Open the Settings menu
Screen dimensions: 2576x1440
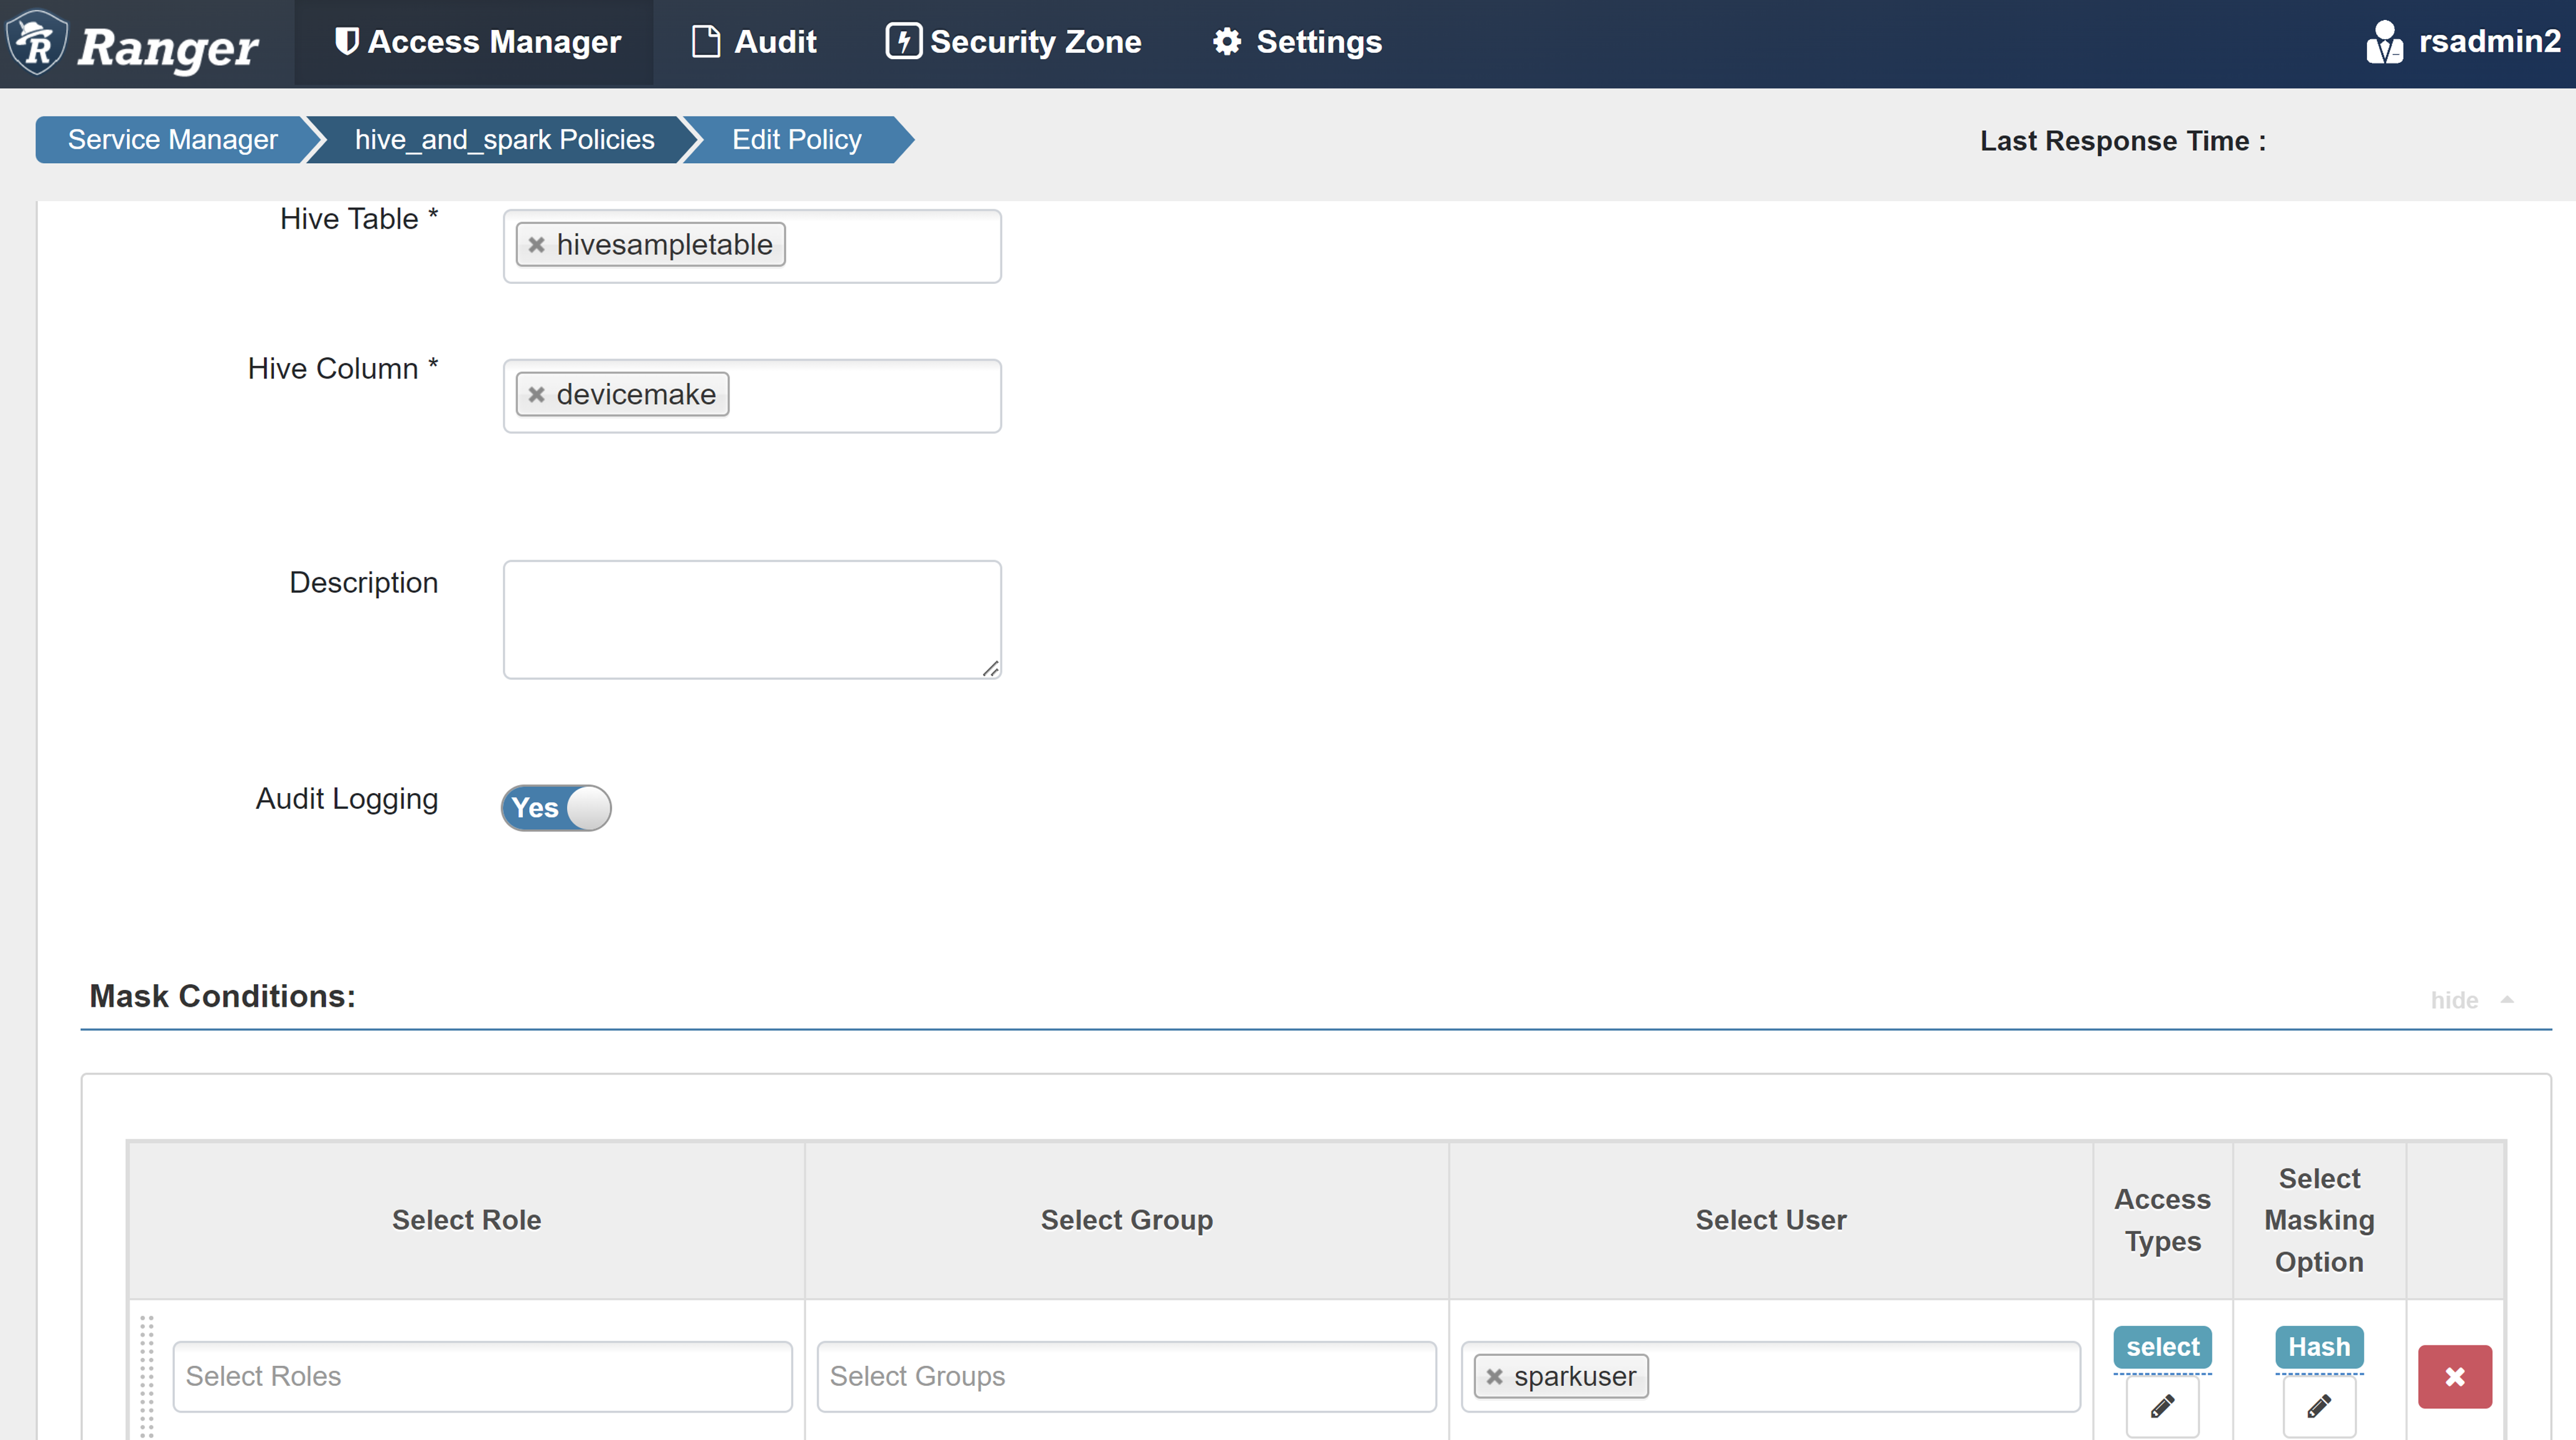(1297, 42)
